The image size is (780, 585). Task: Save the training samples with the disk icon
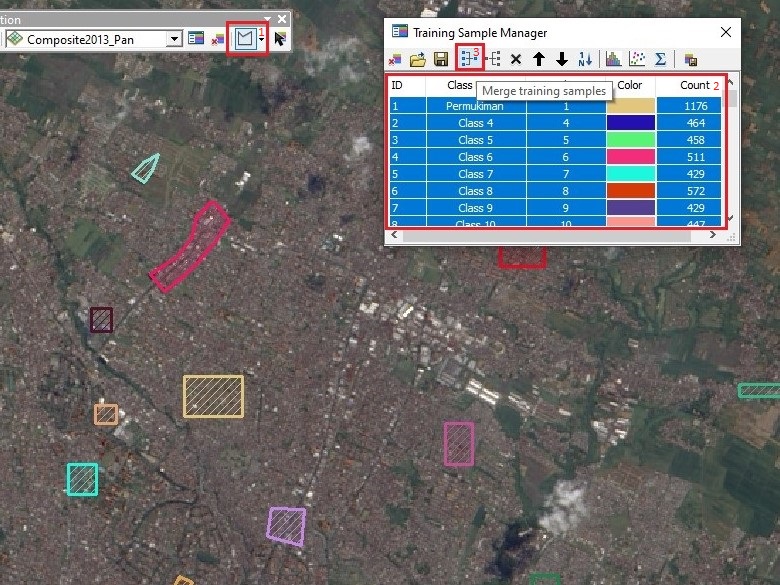(x=441, y=60)
